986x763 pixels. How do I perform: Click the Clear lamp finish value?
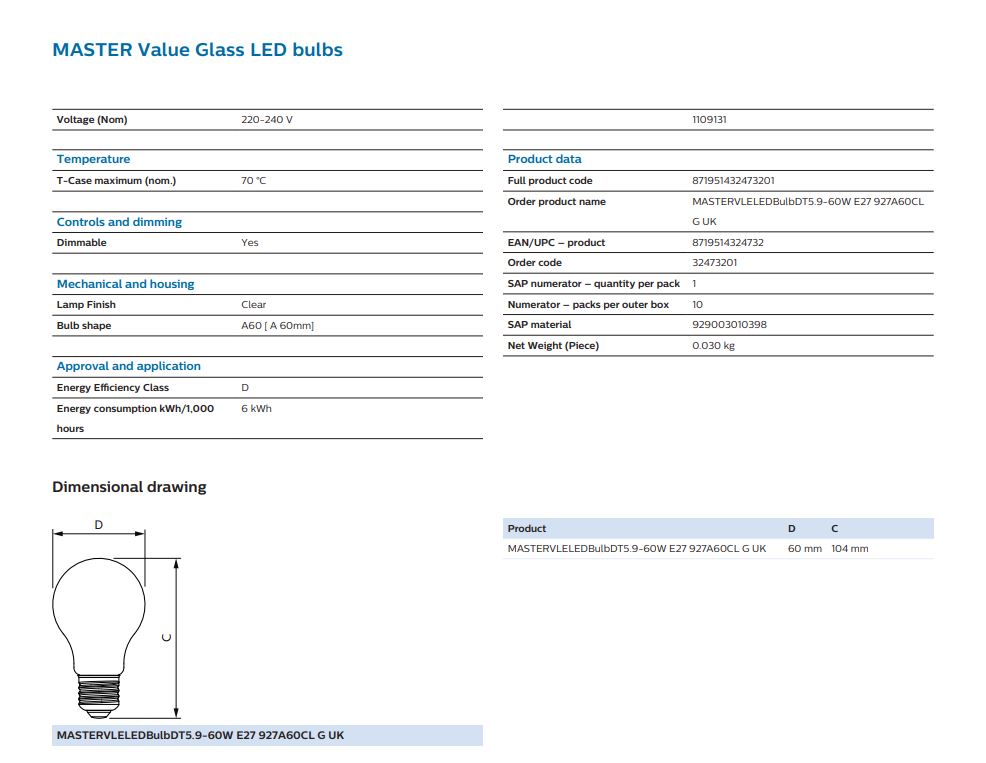[253, 304]
